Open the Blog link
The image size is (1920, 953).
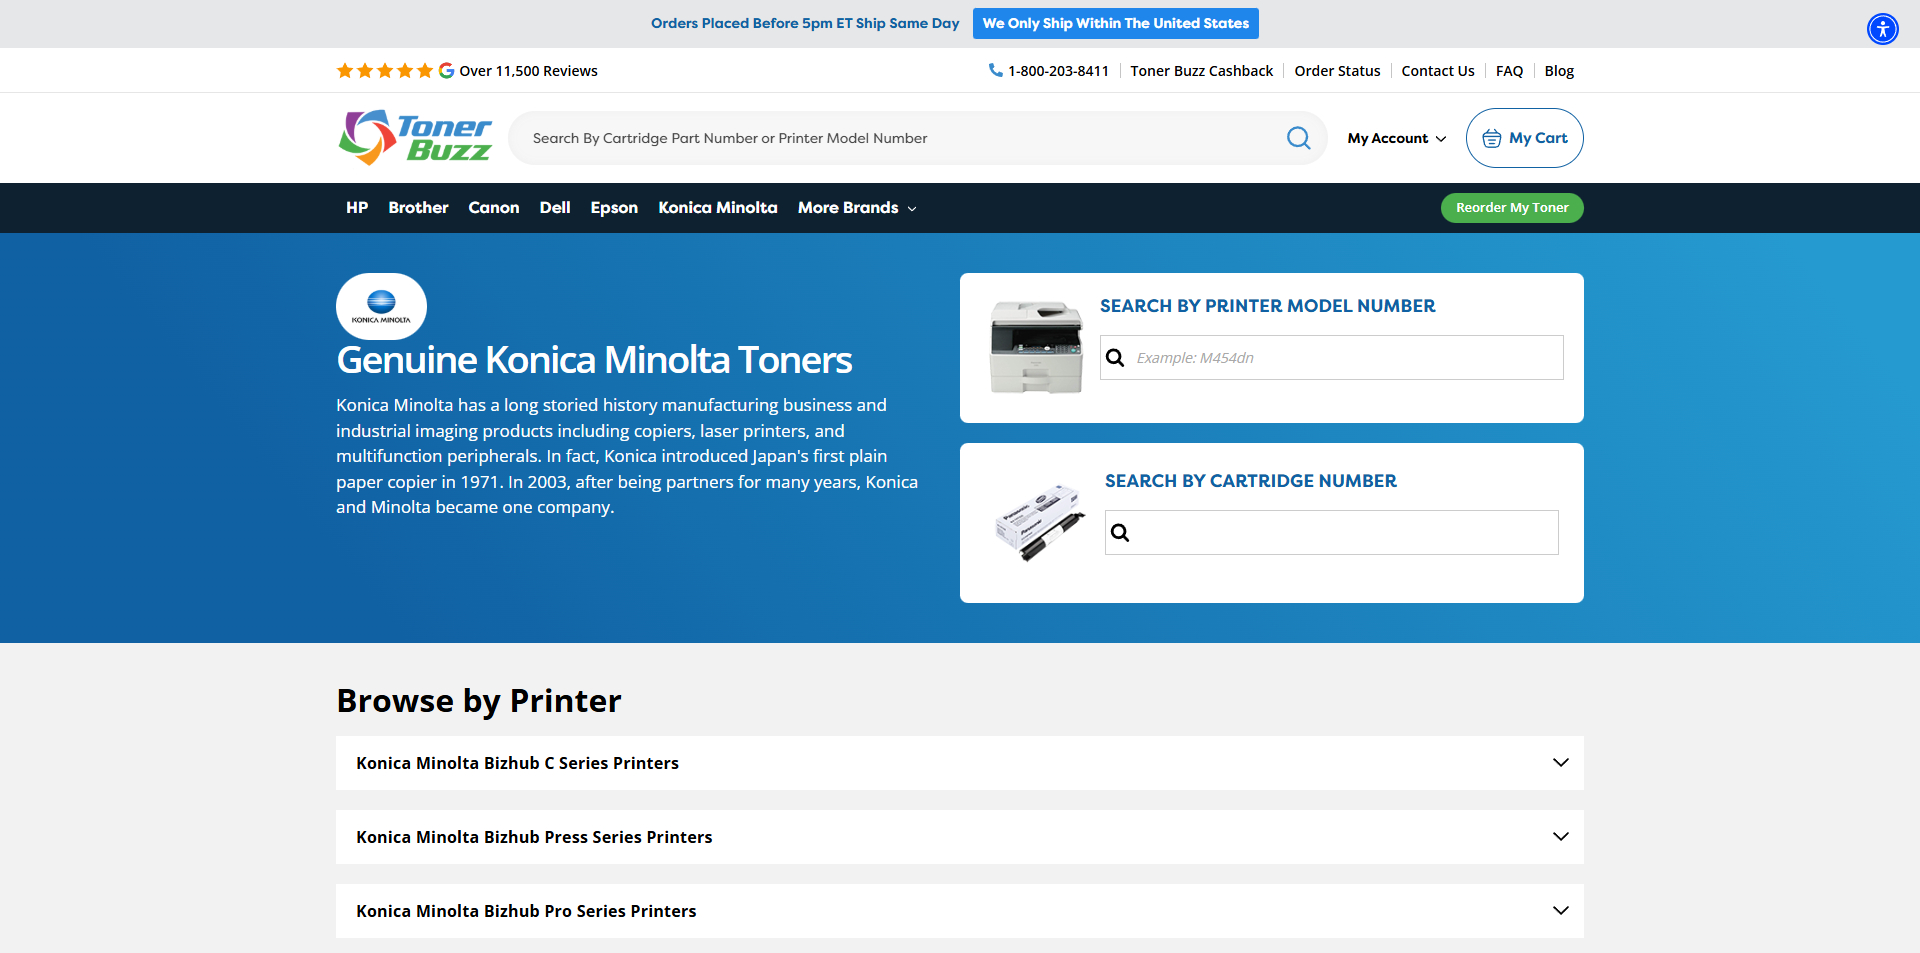coord(1558,70)
